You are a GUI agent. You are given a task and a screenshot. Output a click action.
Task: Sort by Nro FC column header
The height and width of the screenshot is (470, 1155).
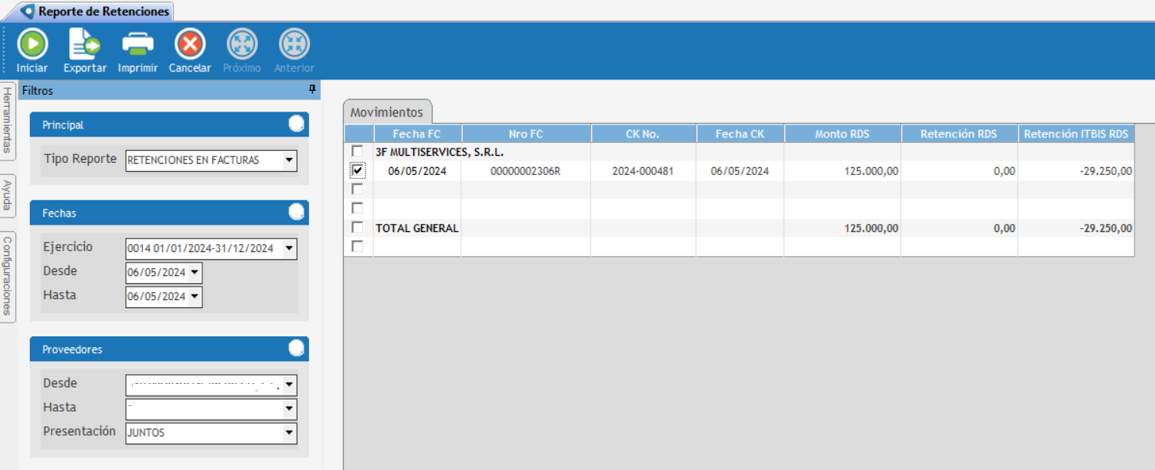point(526,133)
